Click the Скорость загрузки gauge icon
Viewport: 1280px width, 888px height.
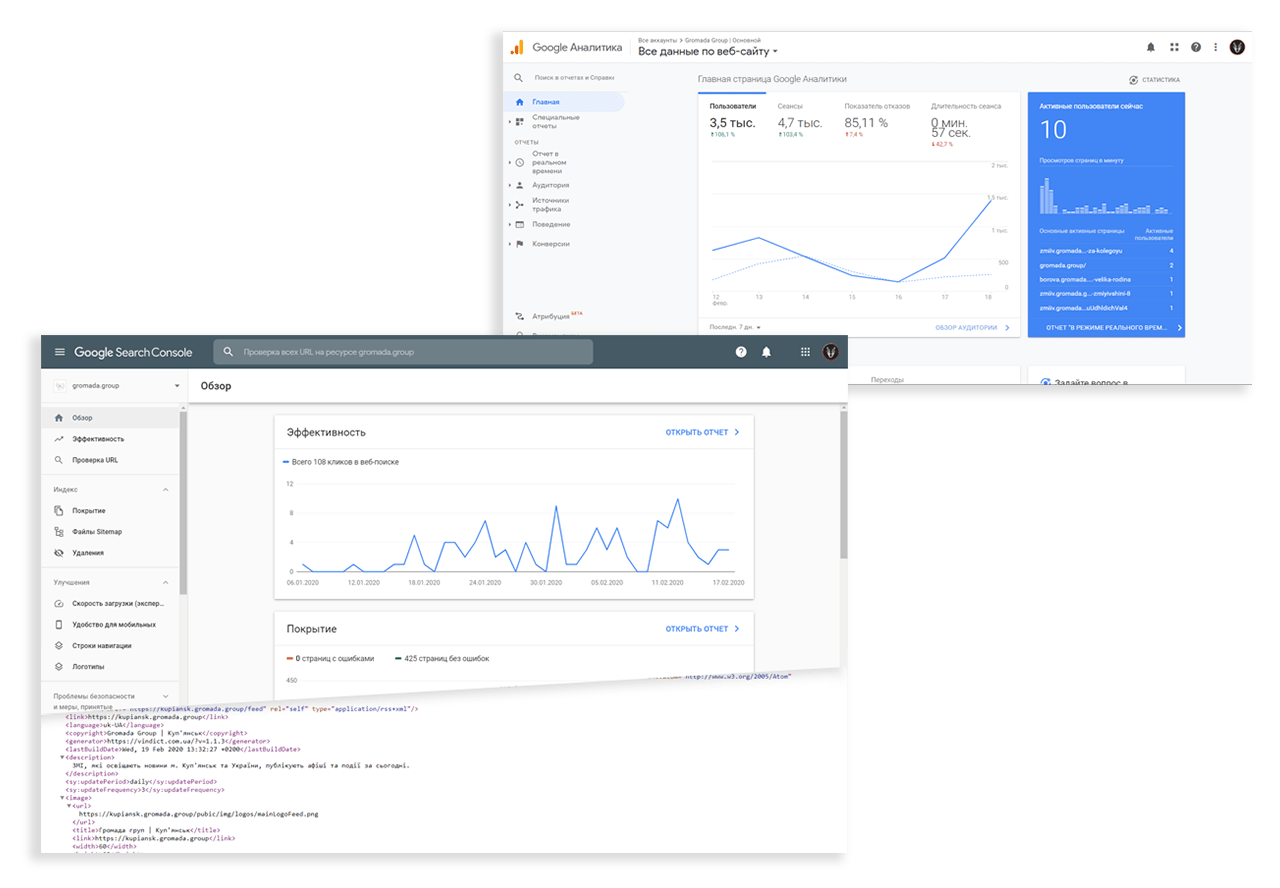pos(59,604)
